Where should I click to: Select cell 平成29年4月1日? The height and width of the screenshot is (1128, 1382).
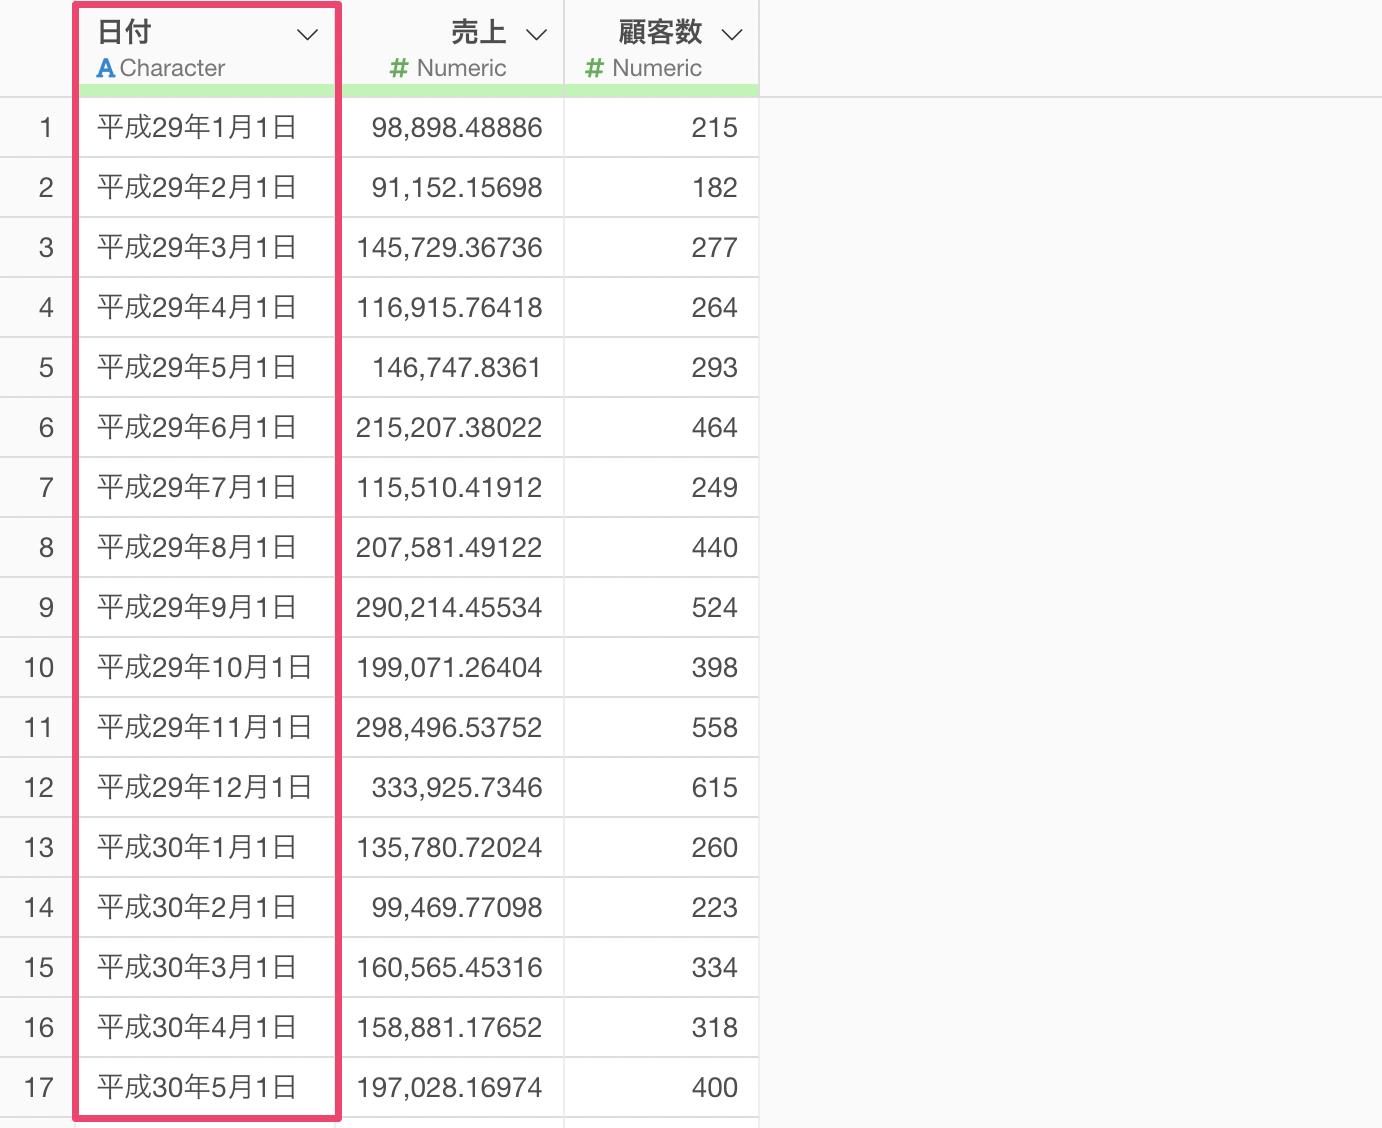tap(197, 307)
